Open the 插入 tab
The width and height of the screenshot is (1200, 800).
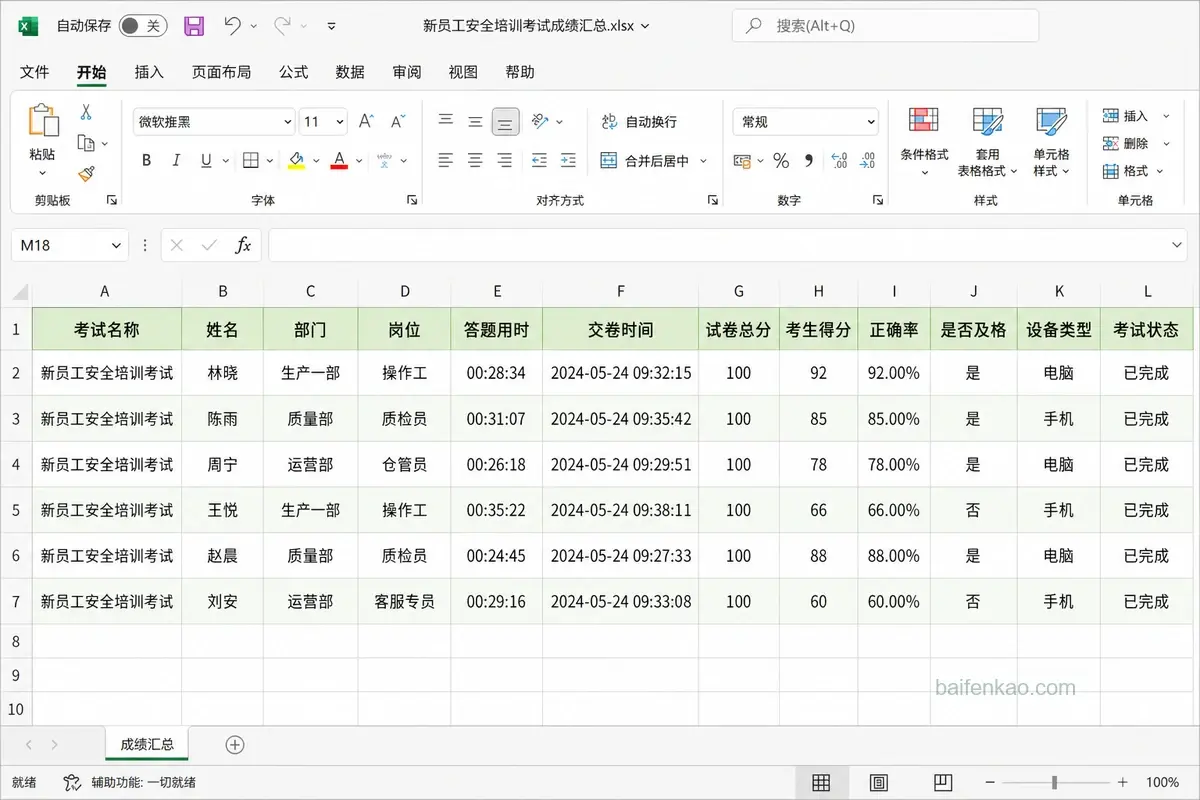point(149,72)
